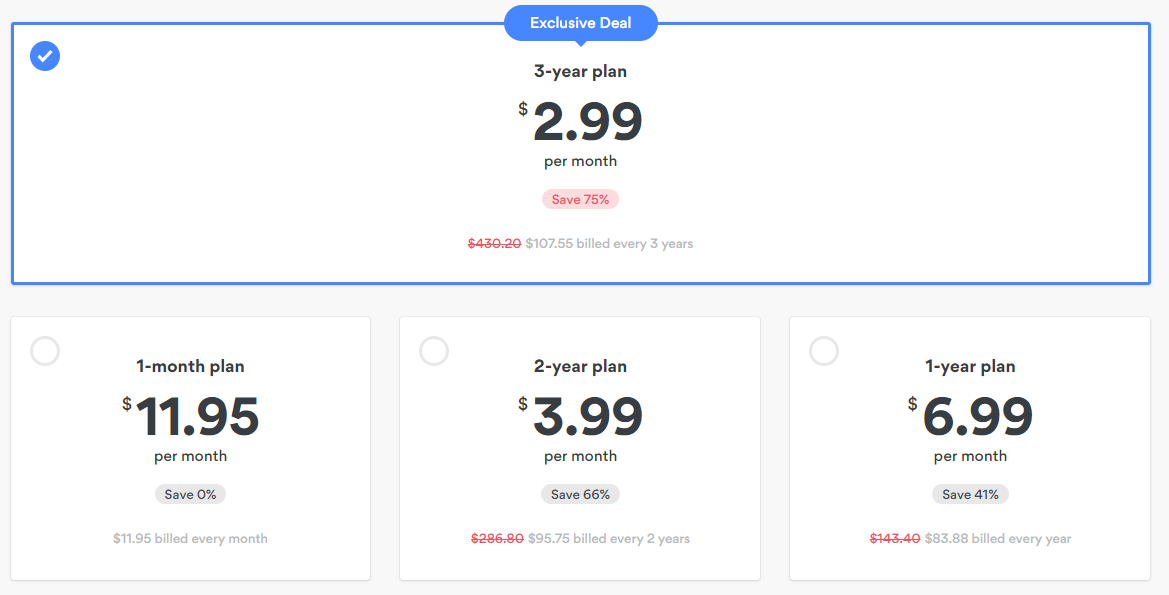
Task: Click the Exclusive Deal badge
Action: point(581,23)
